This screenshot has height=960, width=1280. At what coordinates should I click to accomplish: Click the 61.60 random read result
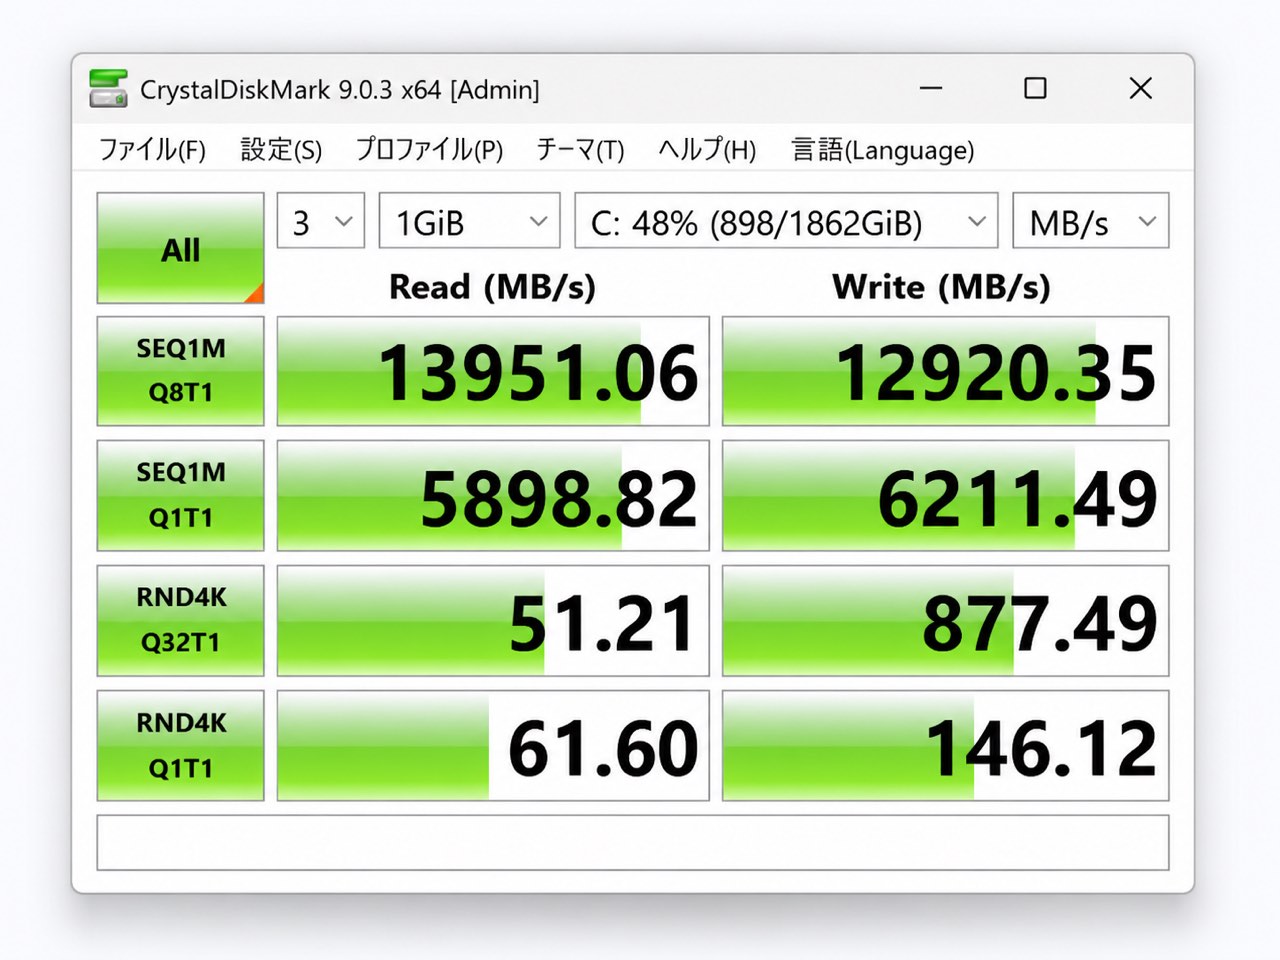point(493,745)
